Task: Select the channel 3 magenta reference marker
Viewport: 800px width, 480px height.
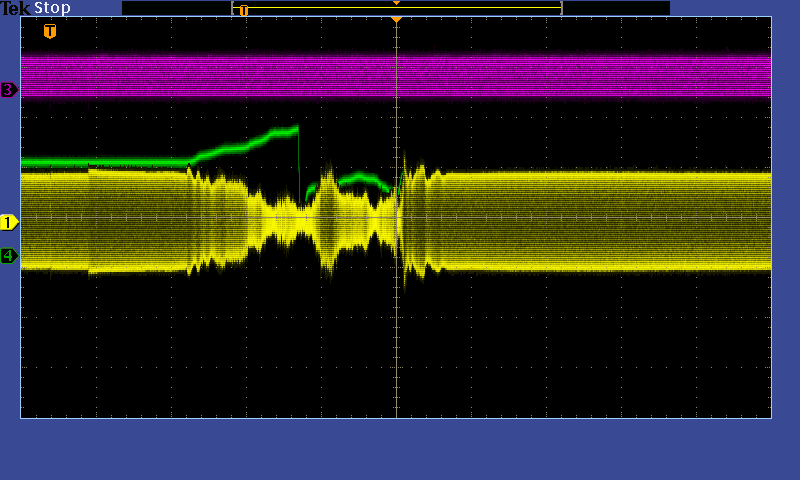Action: 9,90
